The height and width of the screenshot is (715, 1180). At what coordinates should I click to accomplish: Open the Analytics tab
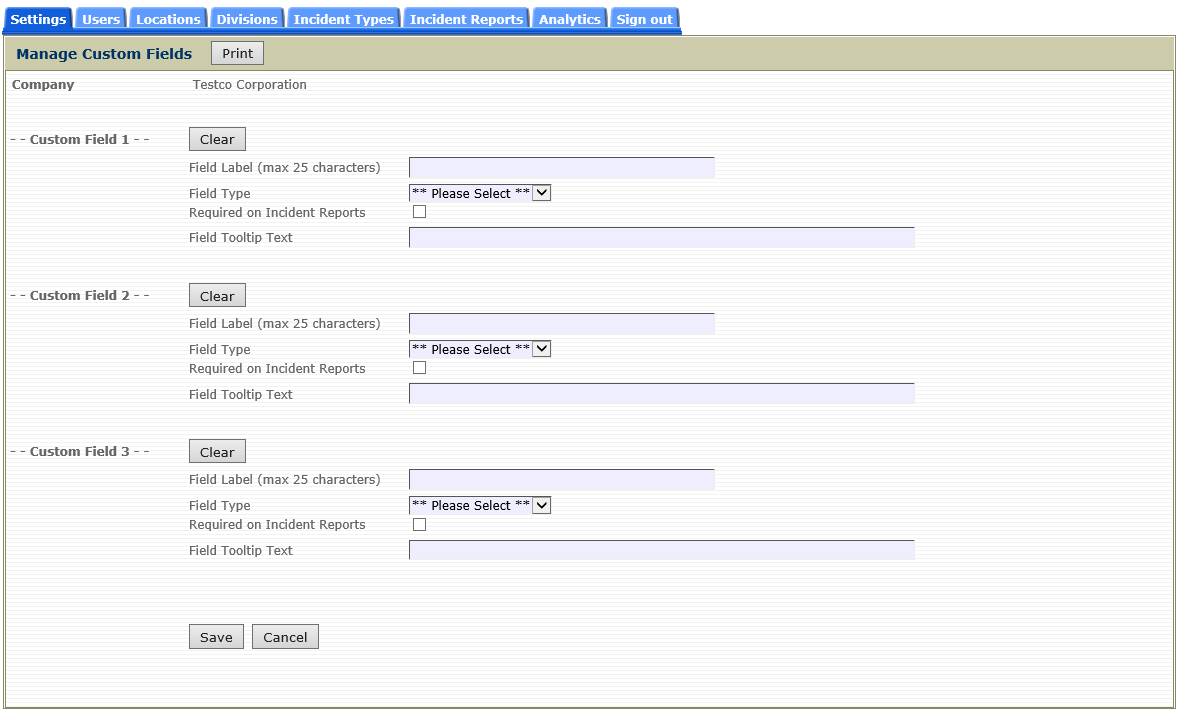pos(570,20)
